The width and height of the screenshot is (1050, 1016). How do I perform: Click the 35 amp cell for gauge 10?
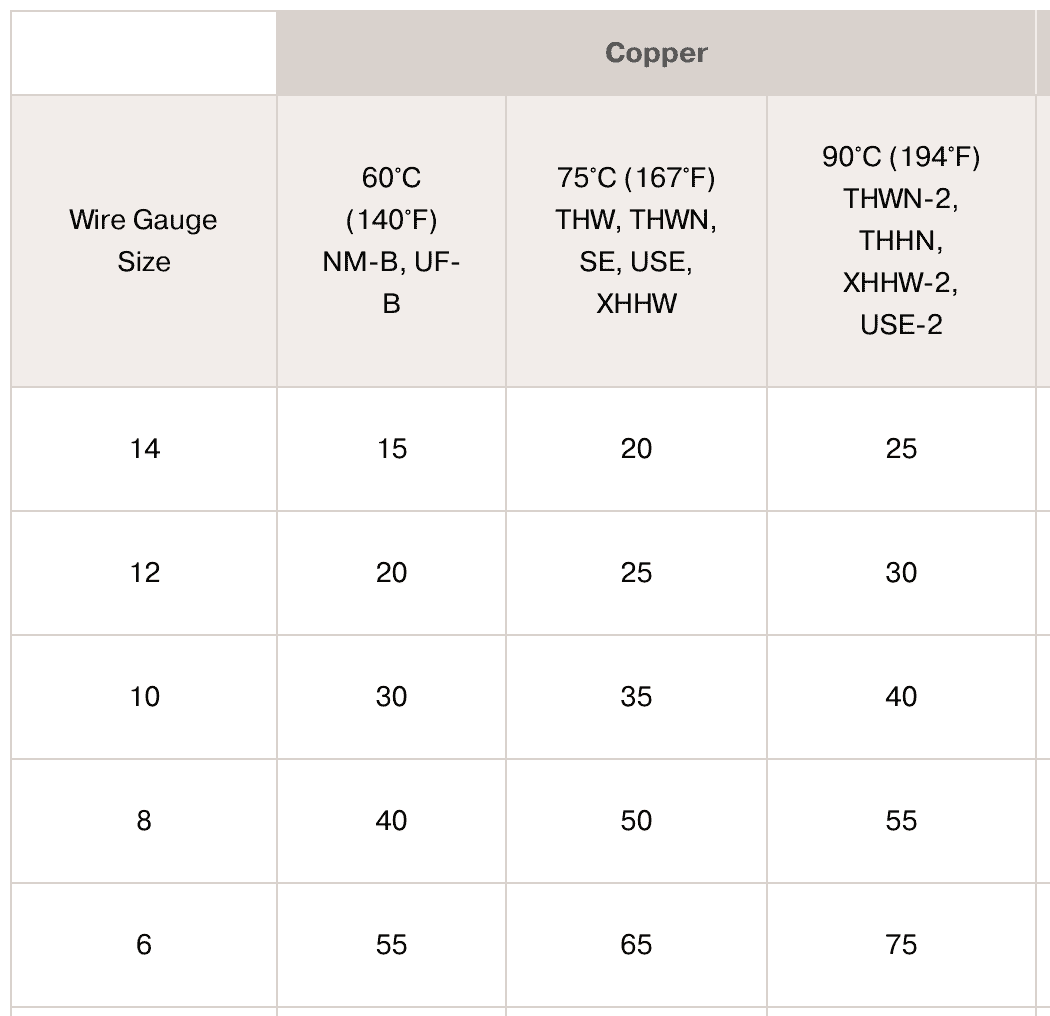(636, 697)
